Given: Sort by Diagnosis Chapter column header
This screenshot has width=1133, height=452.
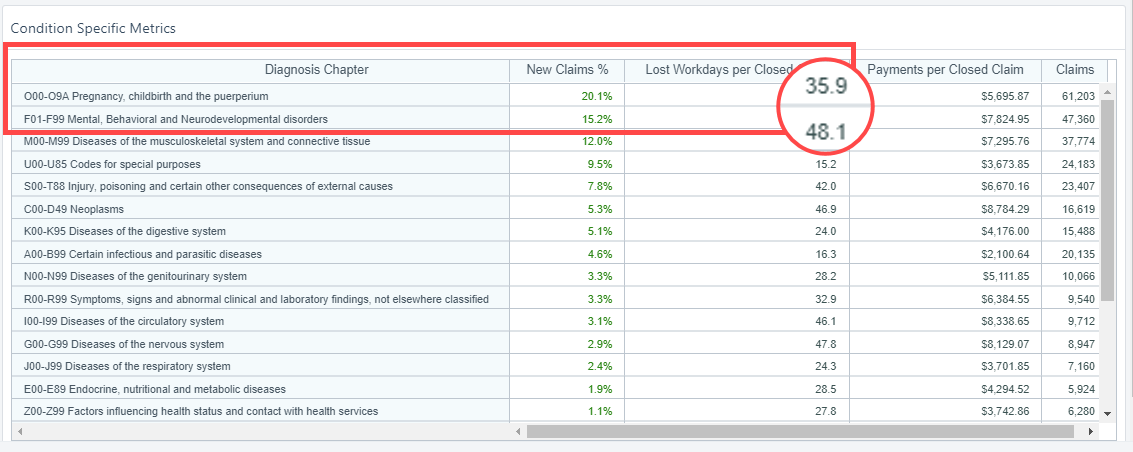Looking at the screenshot, I should click(x=316, y=70).
